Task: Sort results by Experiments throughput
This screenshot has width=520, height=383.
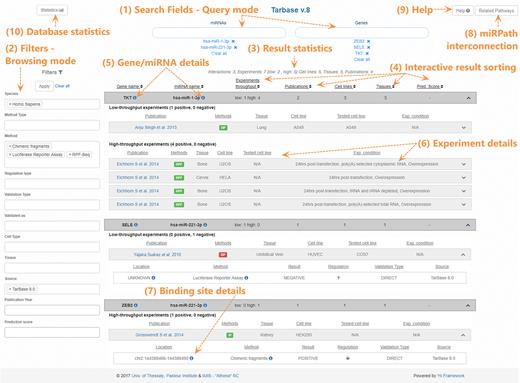Action: click(x=247, y=83)
